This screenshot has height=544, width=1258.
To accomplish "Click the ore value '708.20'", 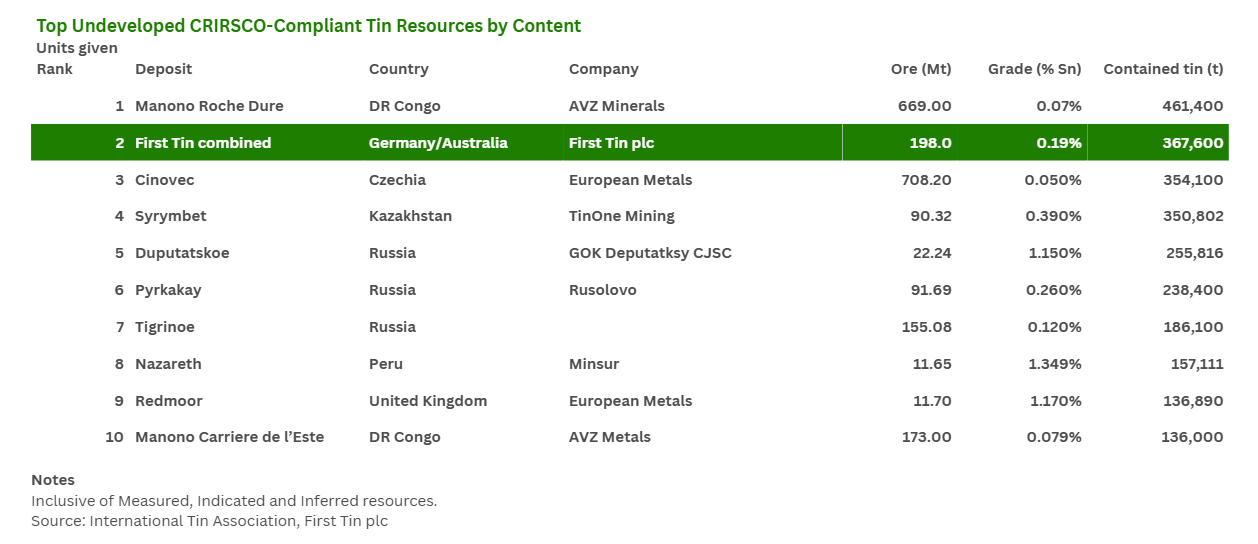I will [926, 180].
